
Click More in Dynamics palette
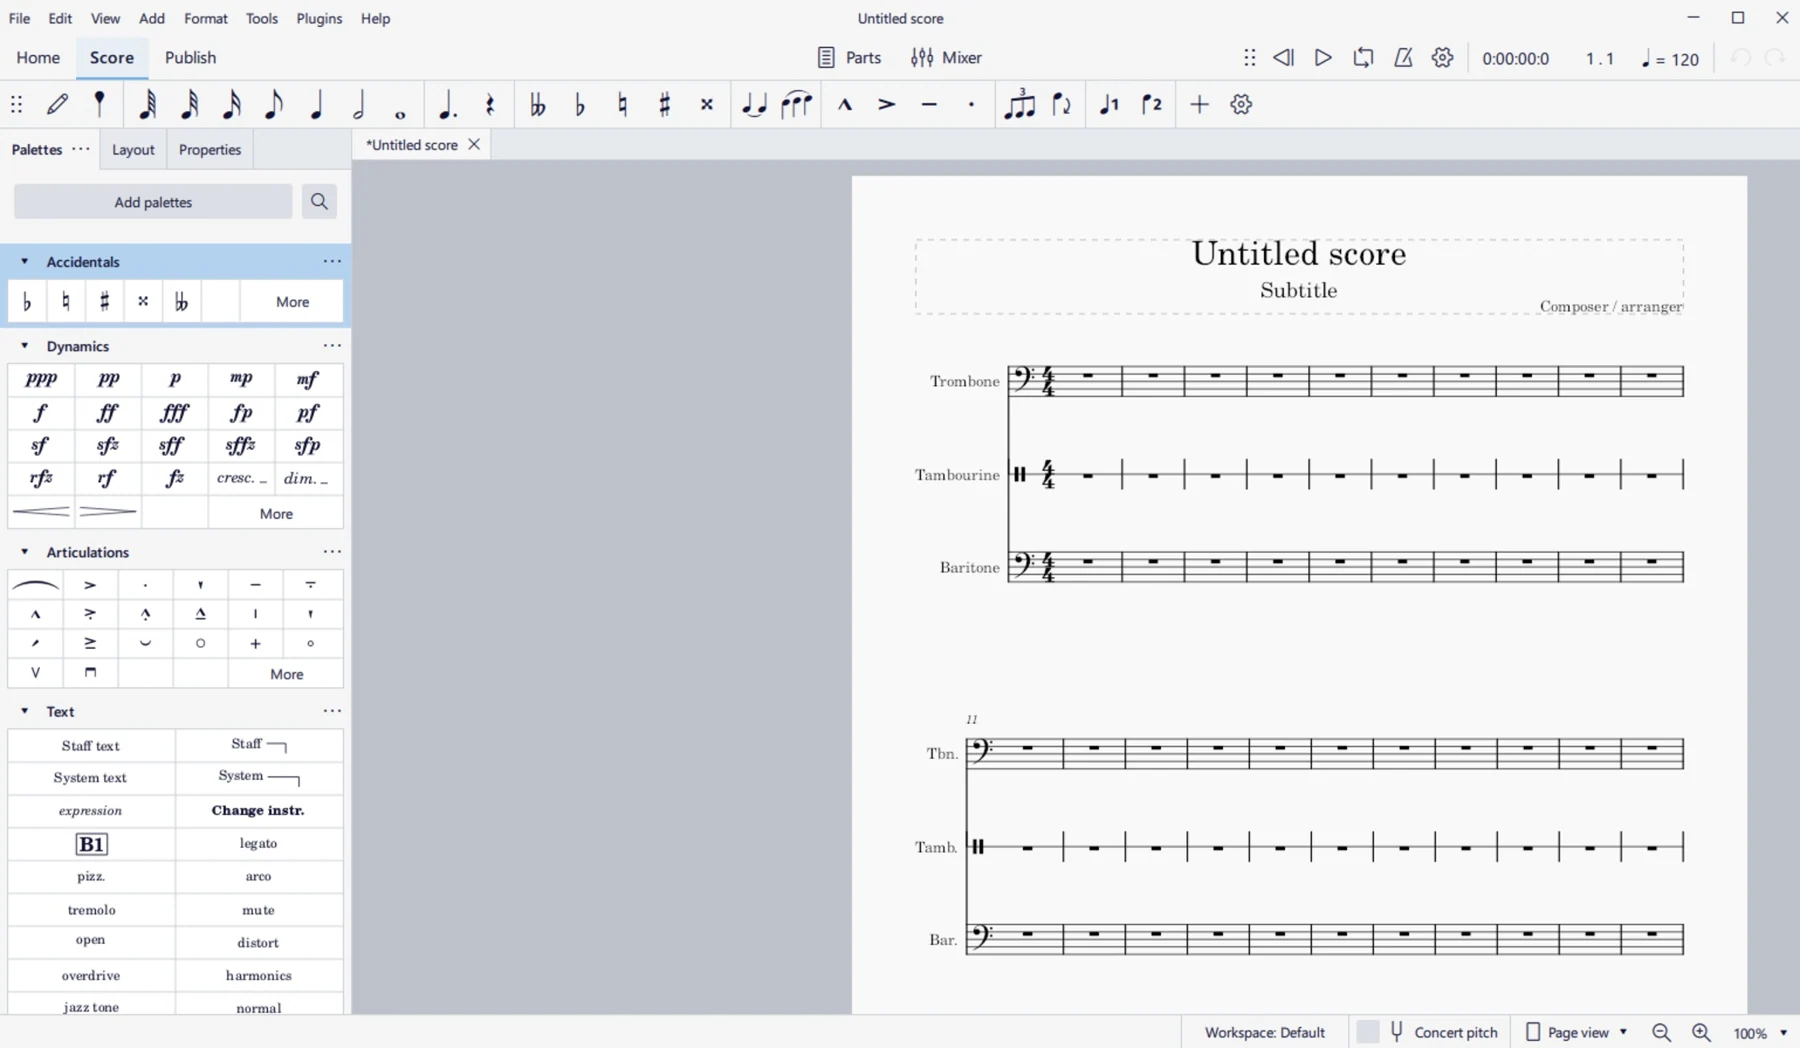[276, 513]
